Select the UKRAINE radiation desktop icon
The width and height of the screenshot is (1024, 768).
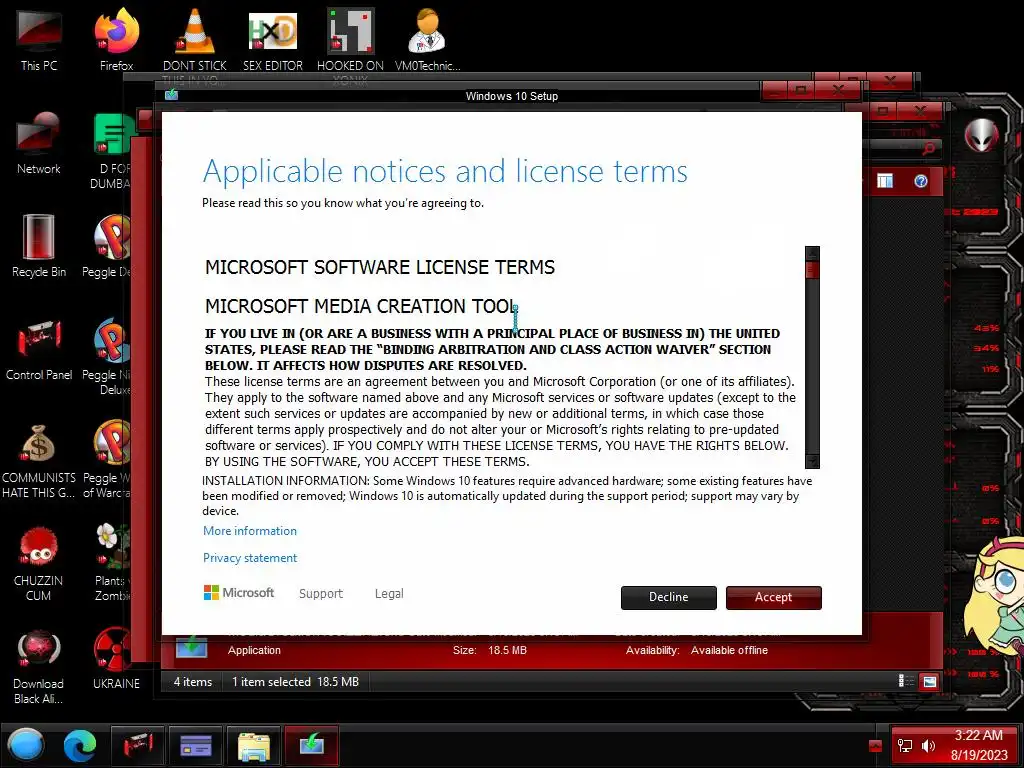(x=116, y=658)
